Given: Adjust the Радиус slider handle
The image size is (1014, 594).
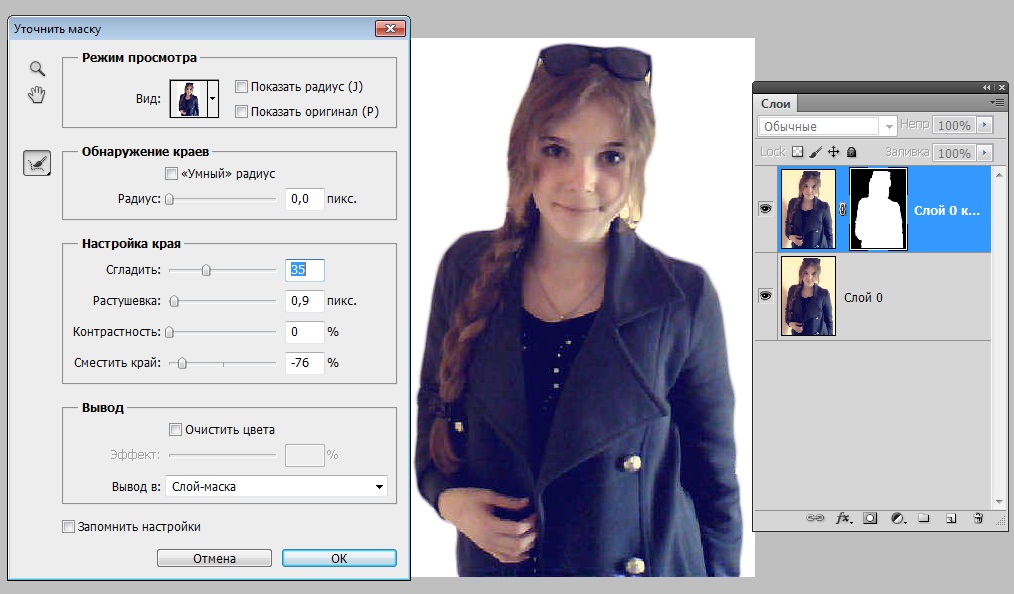Looking at the screenshot, I should (169, 199).
